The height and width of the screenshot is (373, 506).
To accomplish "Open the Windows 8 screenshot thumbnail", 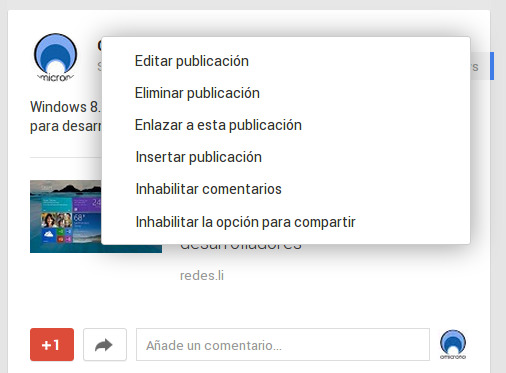I will click(x=66, y=216).
